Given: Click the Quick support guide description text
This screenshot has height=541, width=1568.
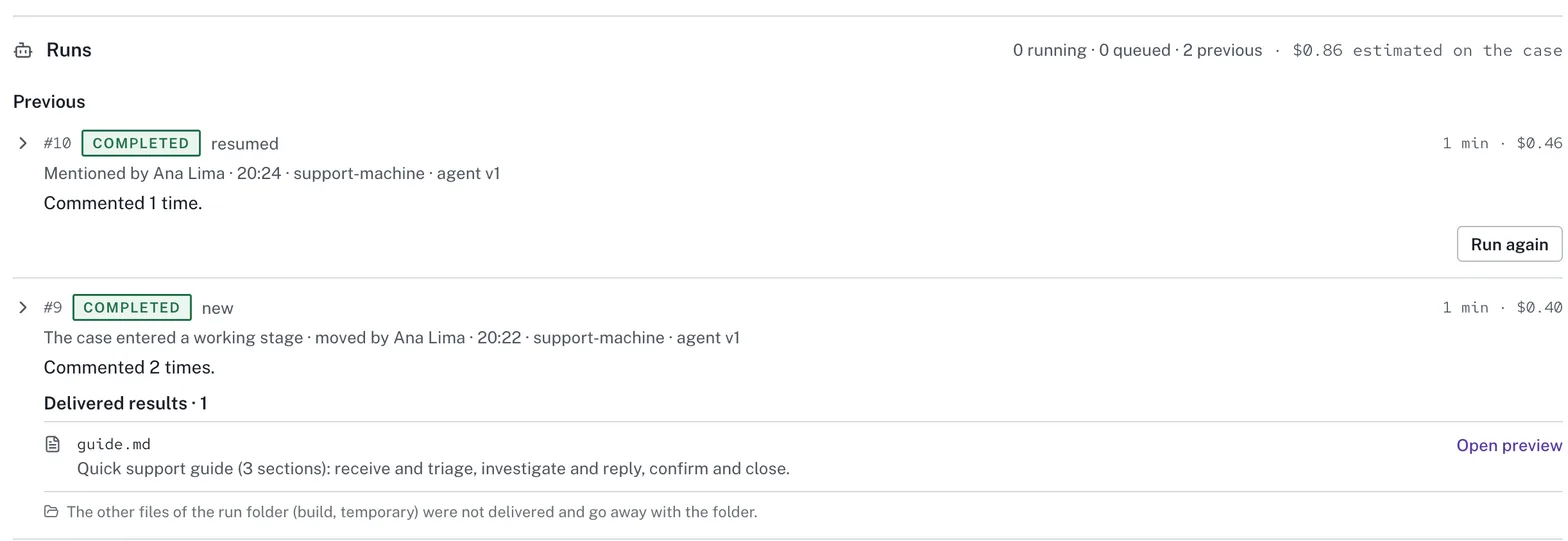Looking at the screenshot, I should [433, 468].
